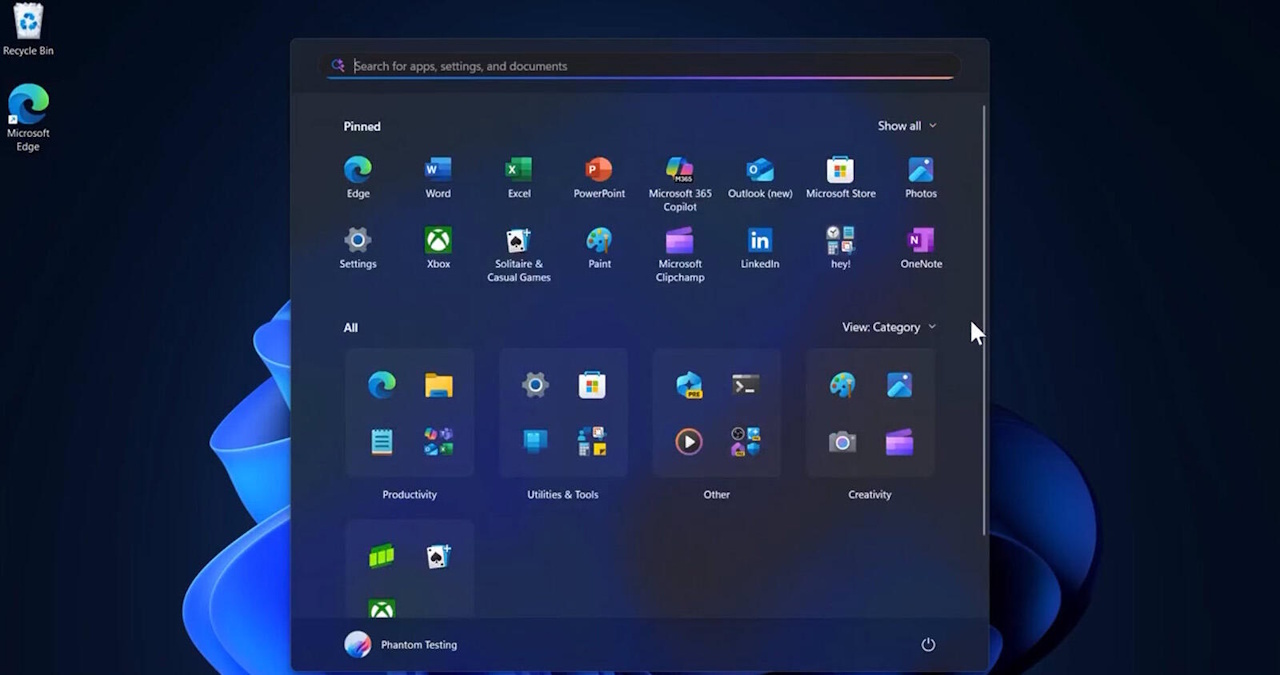Open the View: Category dropdown

tap(888, 327)
